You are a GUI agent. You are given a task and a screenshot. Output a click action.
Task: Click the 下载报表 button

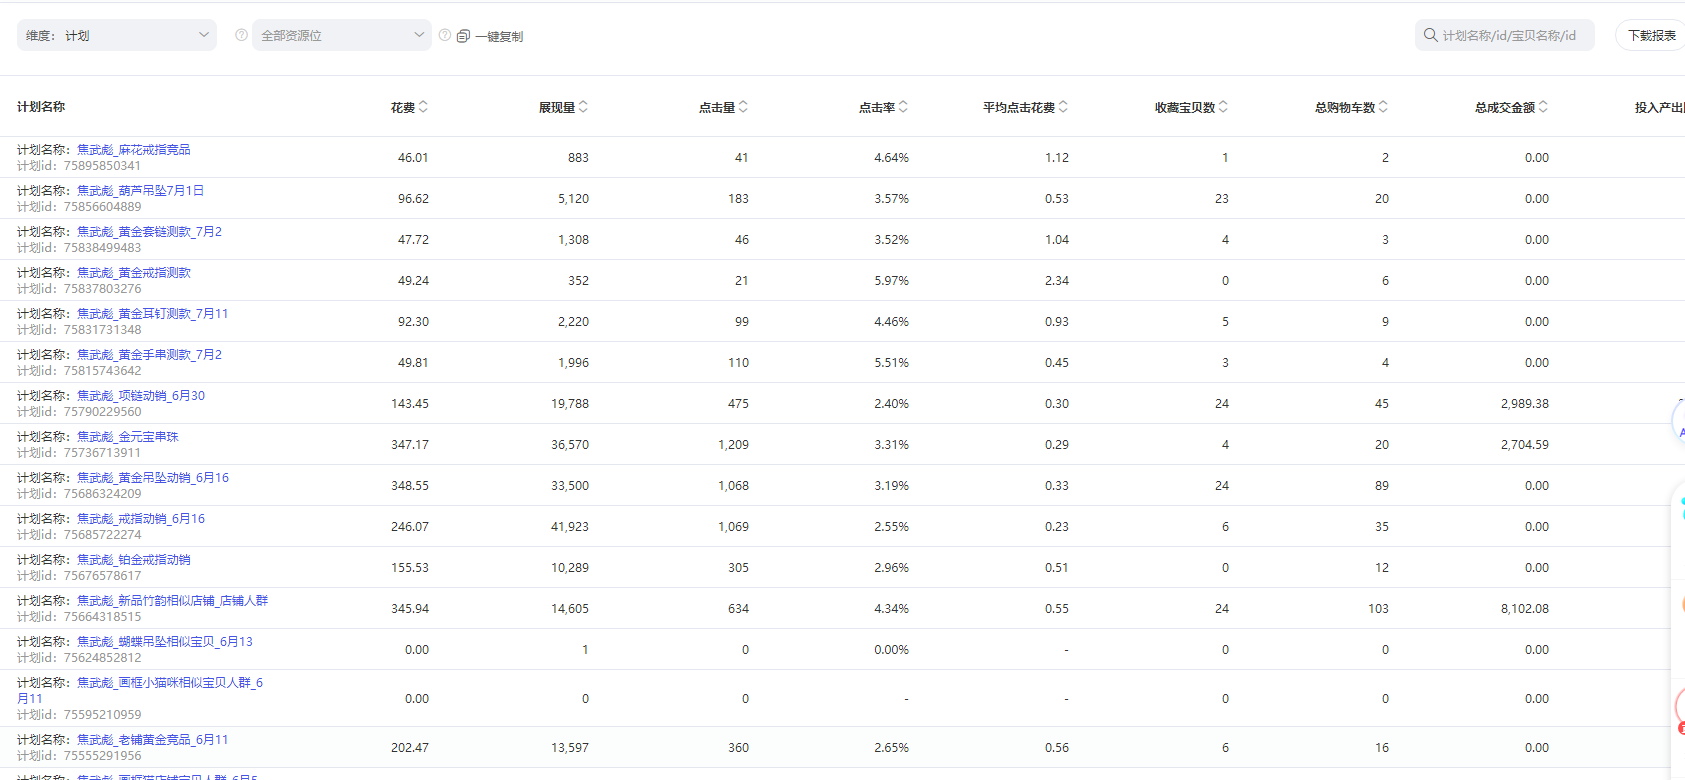click(1651, 35)
